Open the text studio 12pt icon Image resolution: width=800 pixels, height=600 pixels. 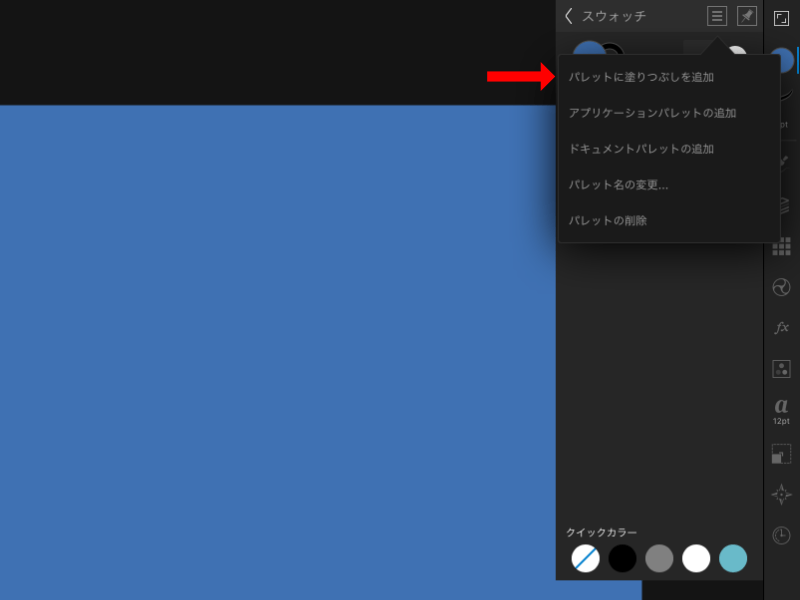781,411
